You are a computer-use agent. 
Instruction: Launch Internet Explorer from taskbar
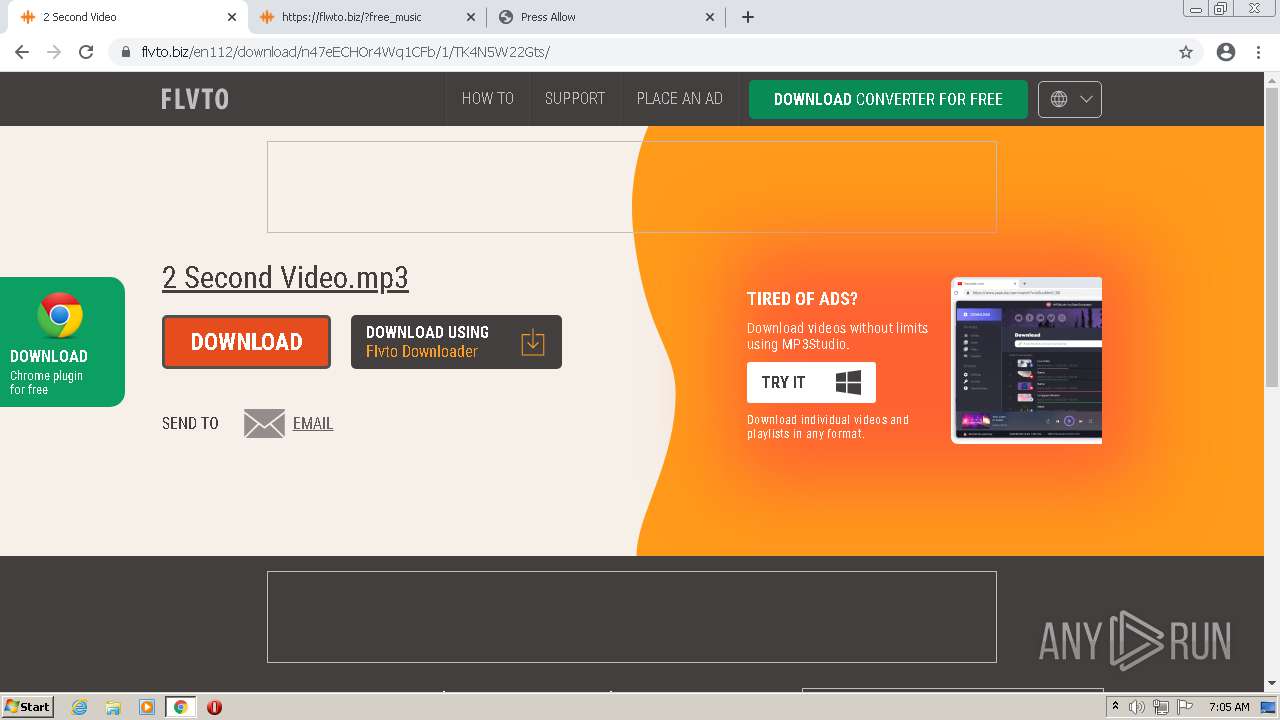pos(80,707)
